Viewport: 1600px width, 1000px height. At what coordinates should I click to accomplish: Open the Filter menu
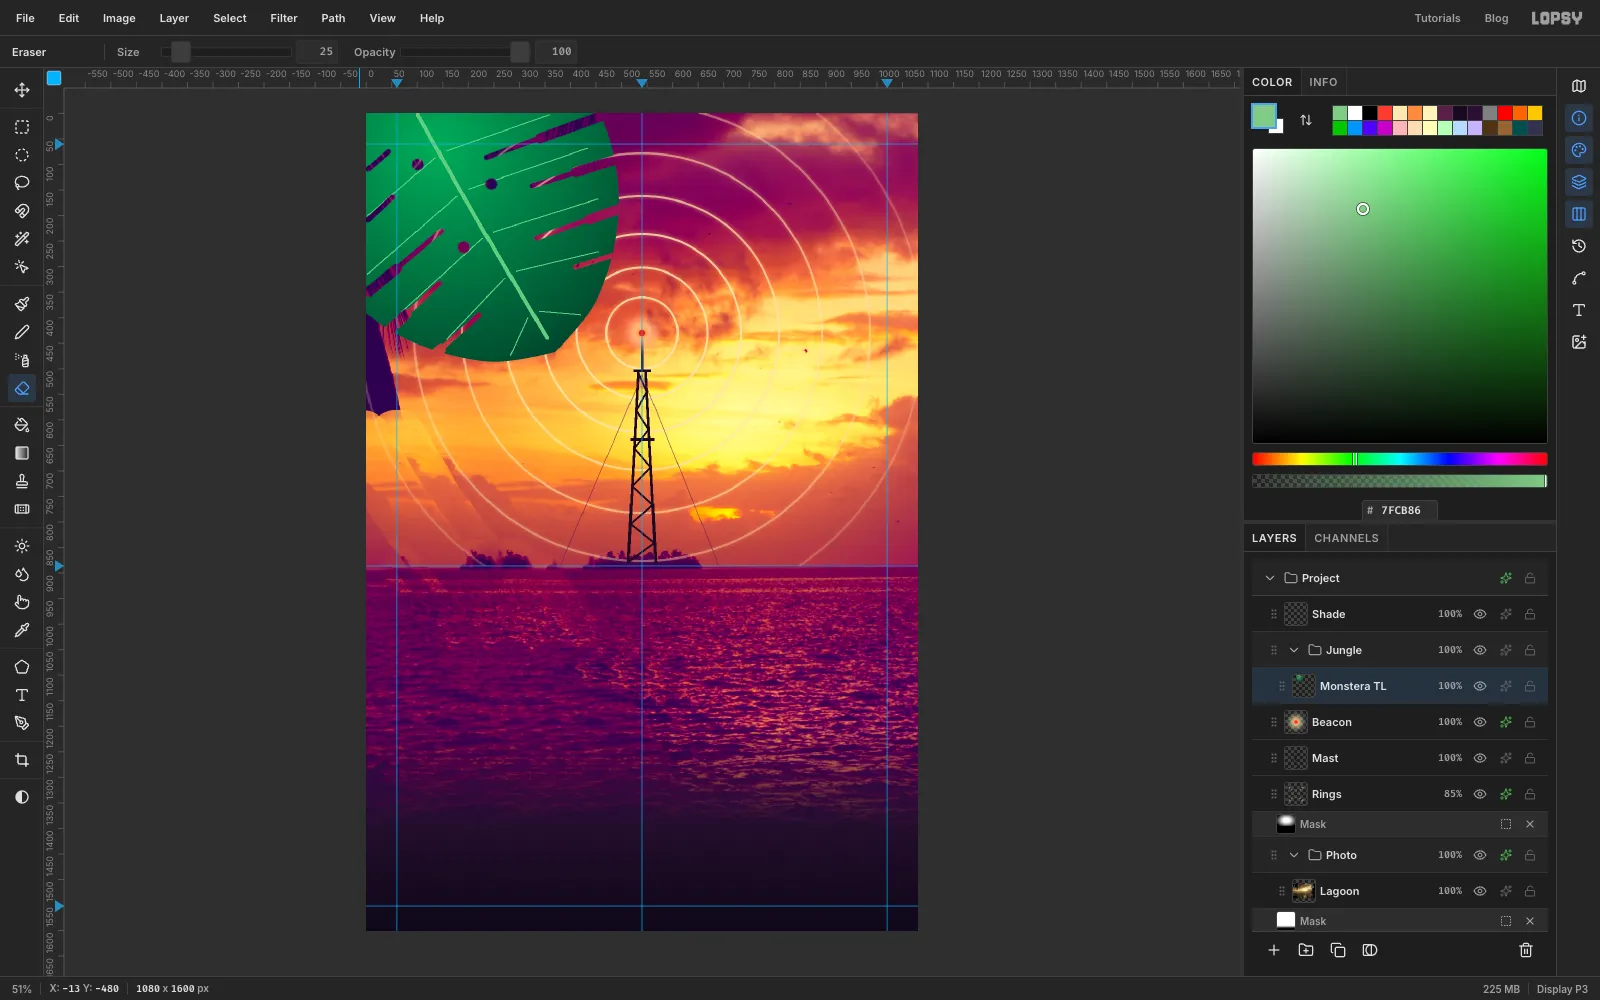click(x=284, y=18)
